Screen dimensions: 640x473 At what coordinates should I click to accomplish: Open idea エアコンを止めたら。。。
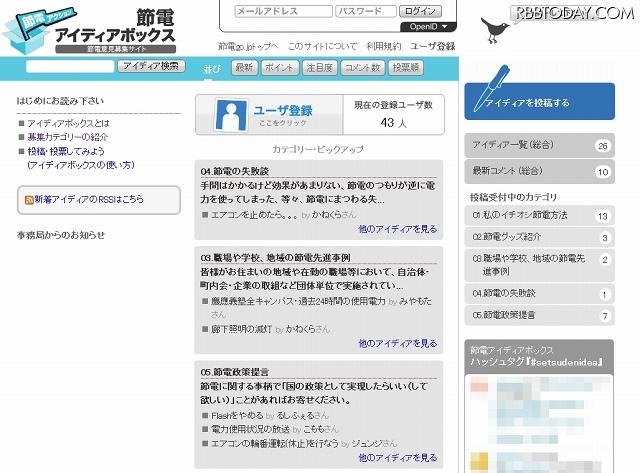(x=254, y=215)
